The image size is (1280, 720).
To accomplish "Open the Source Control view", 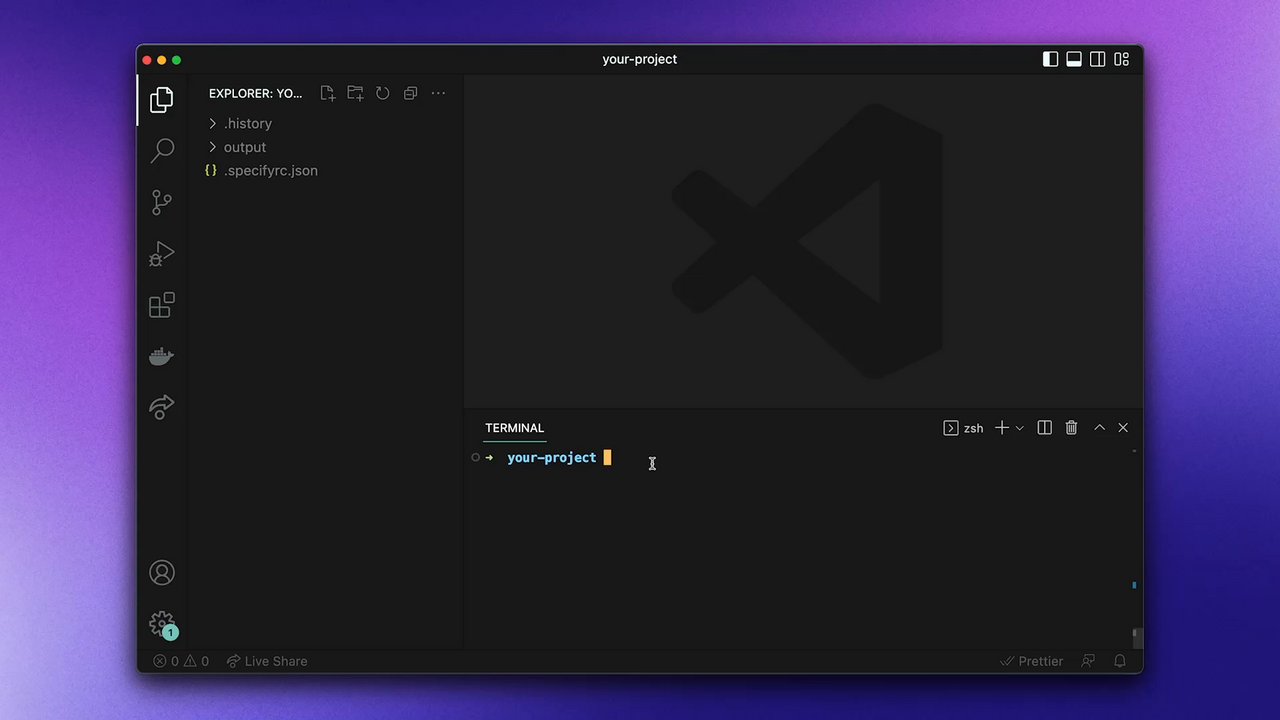I will coord(161,202).
